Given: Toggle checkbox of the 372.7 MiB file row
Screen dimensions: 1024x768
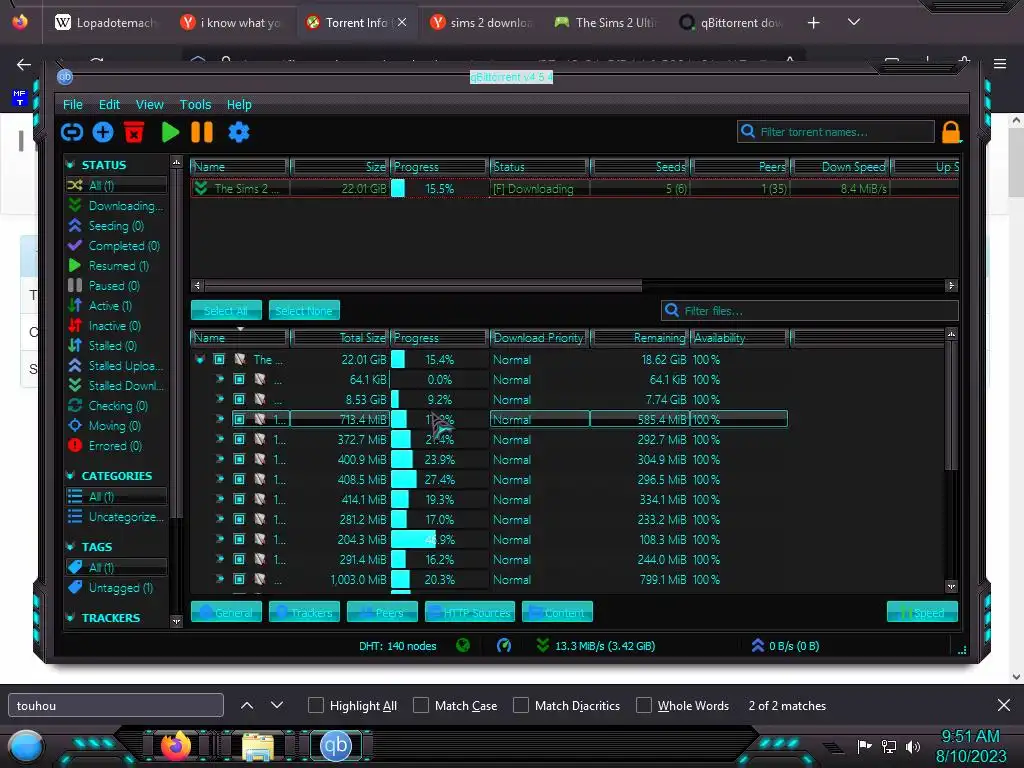Looking at the screenshot, I should tap(239, 440).
